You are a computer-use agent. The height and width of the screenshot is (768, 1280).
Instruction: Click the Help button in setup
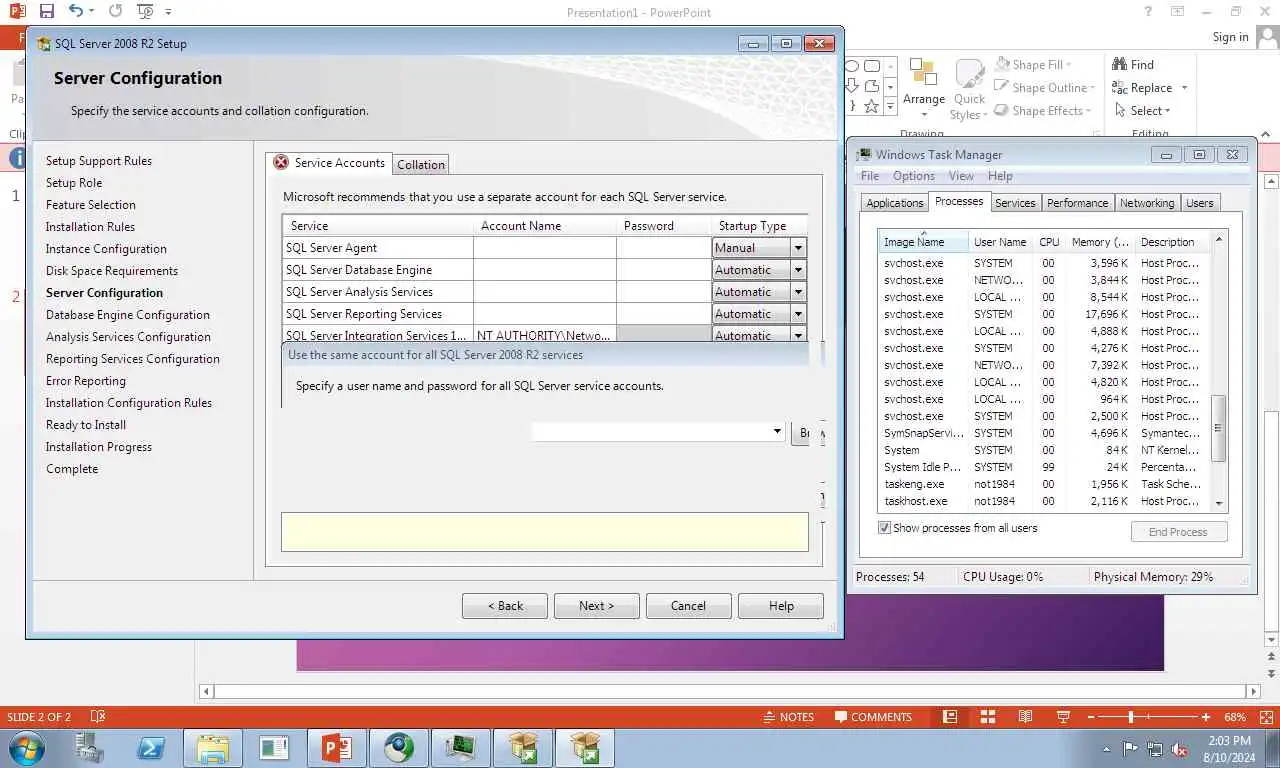click(781, 606)
